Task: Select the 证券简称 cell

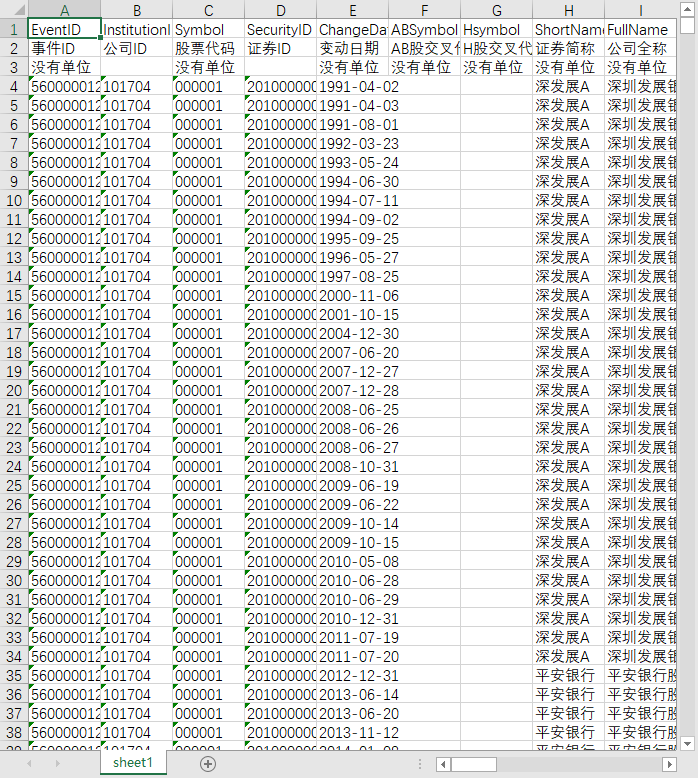Action: coord(569,48)
